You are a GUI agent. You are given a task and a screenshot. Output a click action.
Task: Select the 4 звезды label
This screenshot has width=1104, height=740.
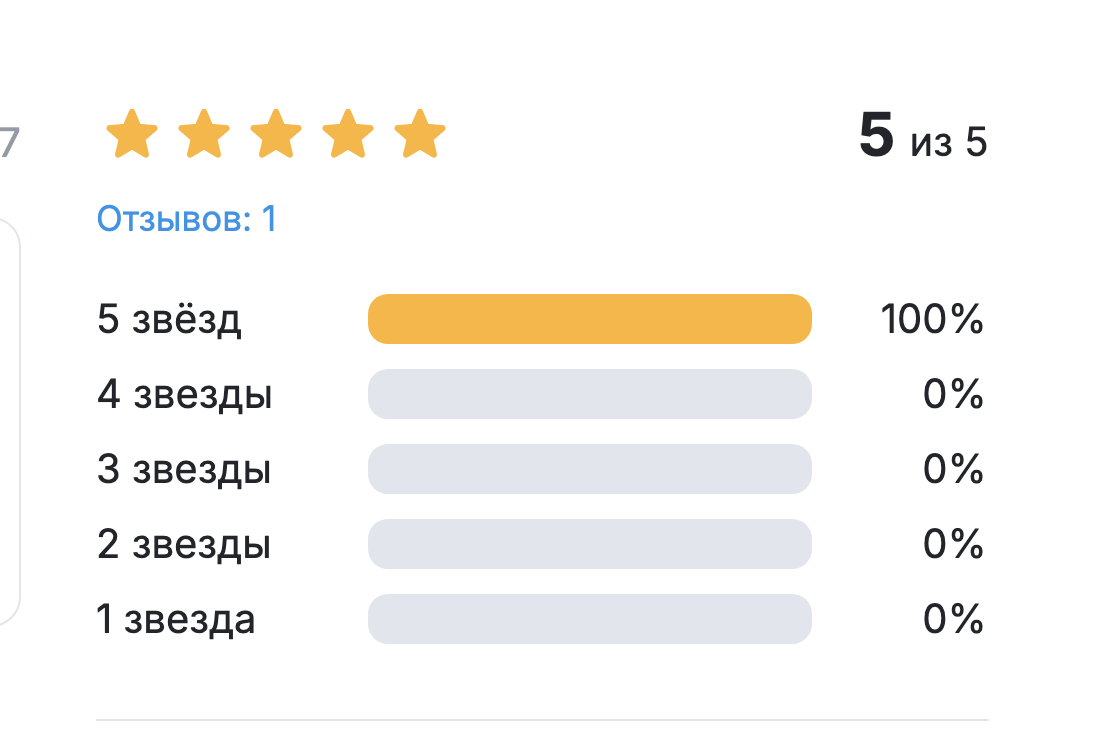(185, 395)
